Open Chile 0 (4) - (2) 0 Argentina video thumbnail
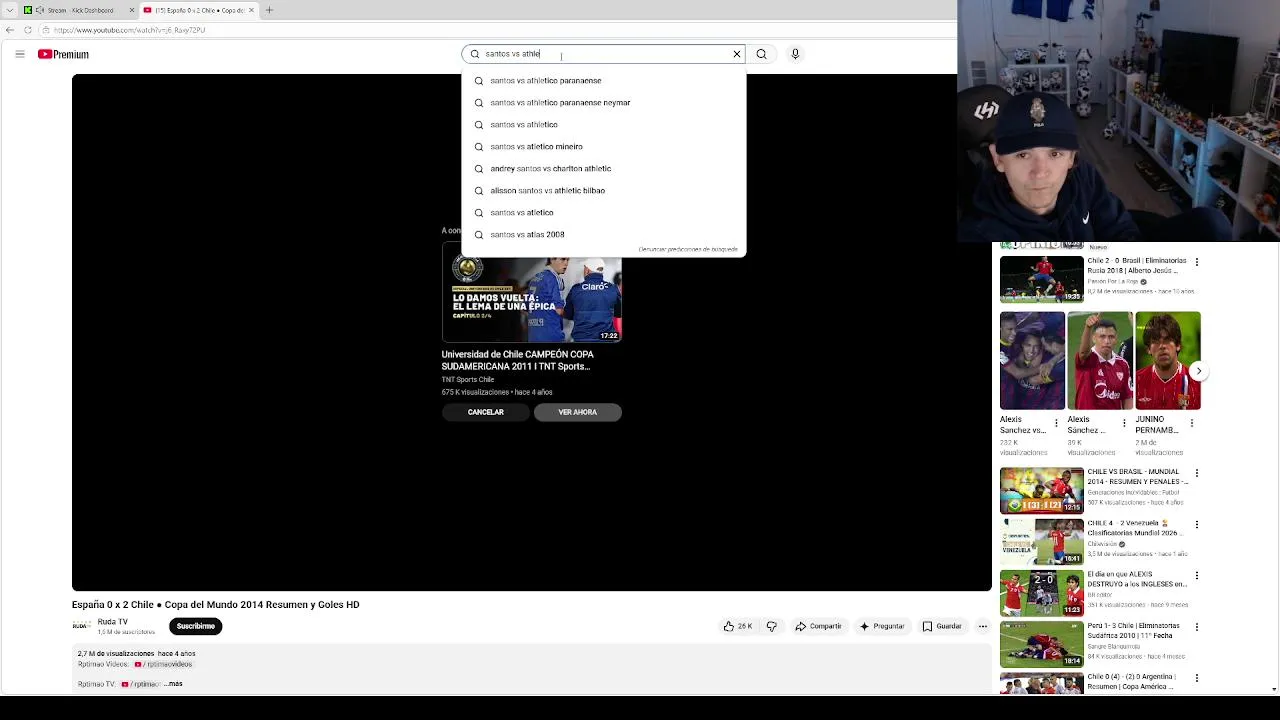1280x720 pixels. pyautogui.click(x=1041, y=684)
